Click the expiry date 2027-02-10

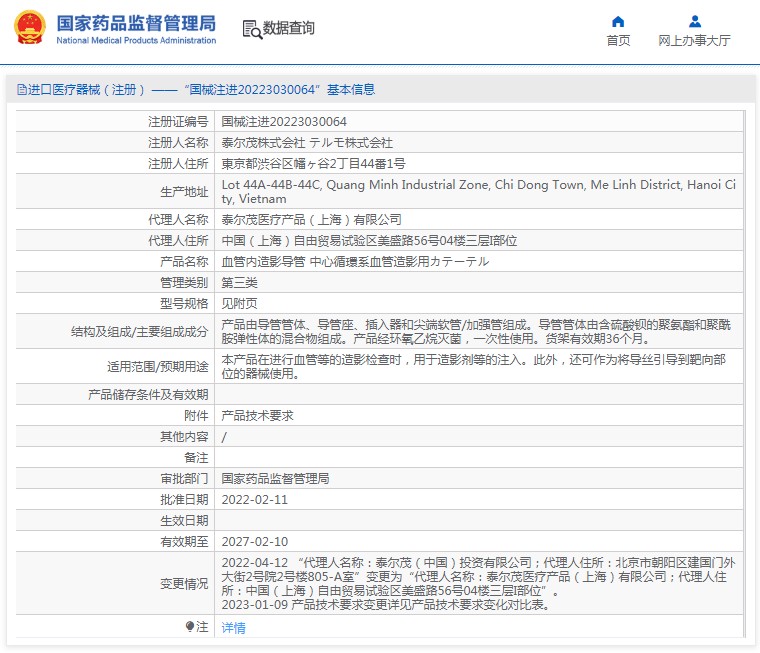(x=254, y=541)
